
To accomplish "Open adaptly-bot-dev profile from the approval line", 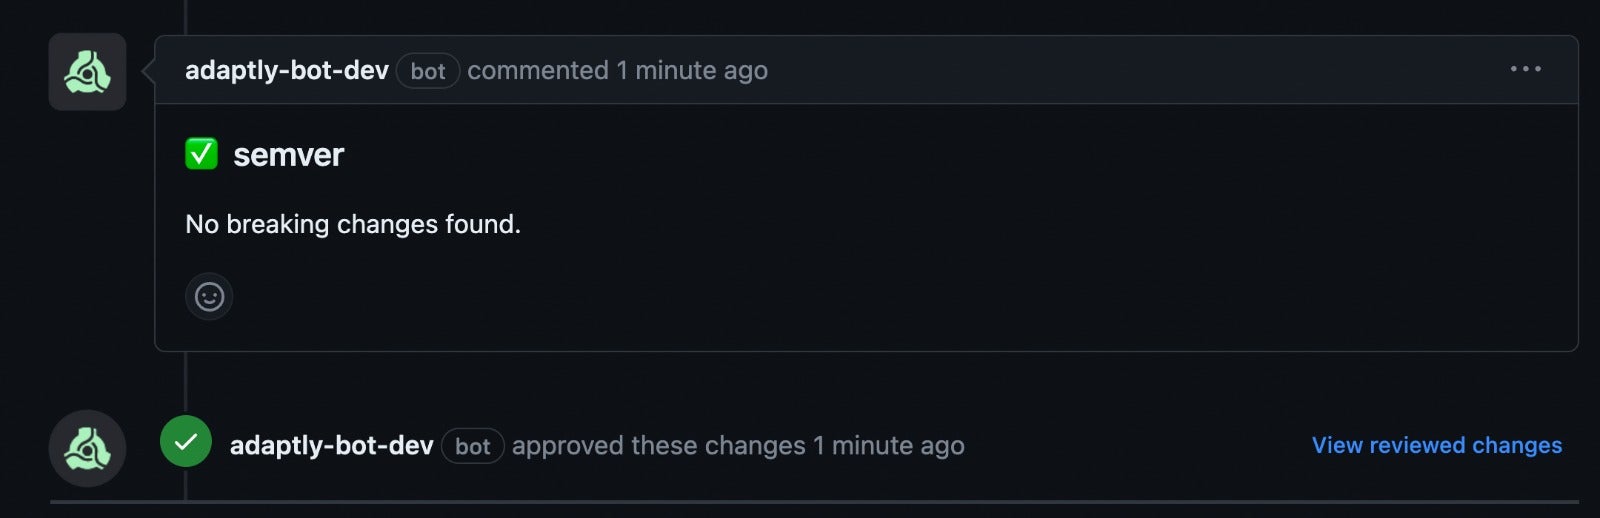I will (331, 445).
